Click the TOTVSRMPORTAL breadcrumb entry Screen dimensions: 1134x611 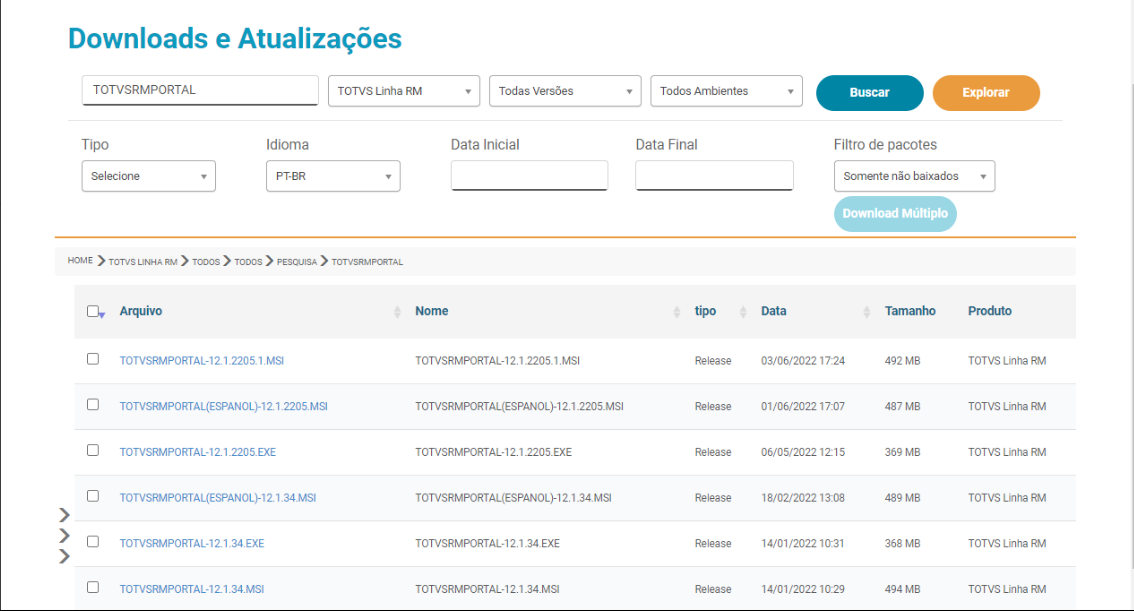[x=367, y=262]
